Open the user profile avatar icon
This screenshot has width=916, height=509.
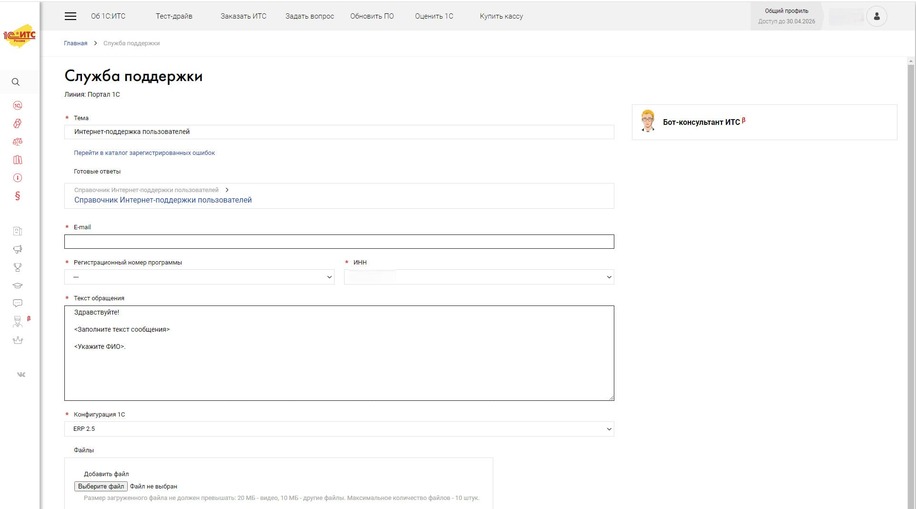[x=876, y=16]
